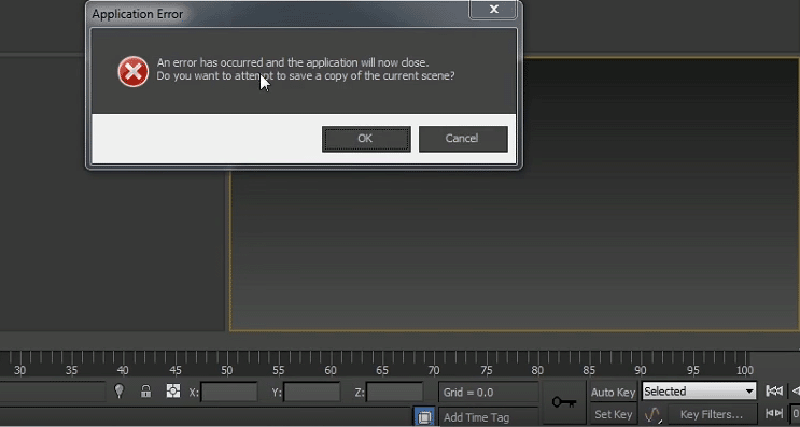Click the X coordinate input field
The width and height of the screenshot is (800, 427).
tap(229, 392)
